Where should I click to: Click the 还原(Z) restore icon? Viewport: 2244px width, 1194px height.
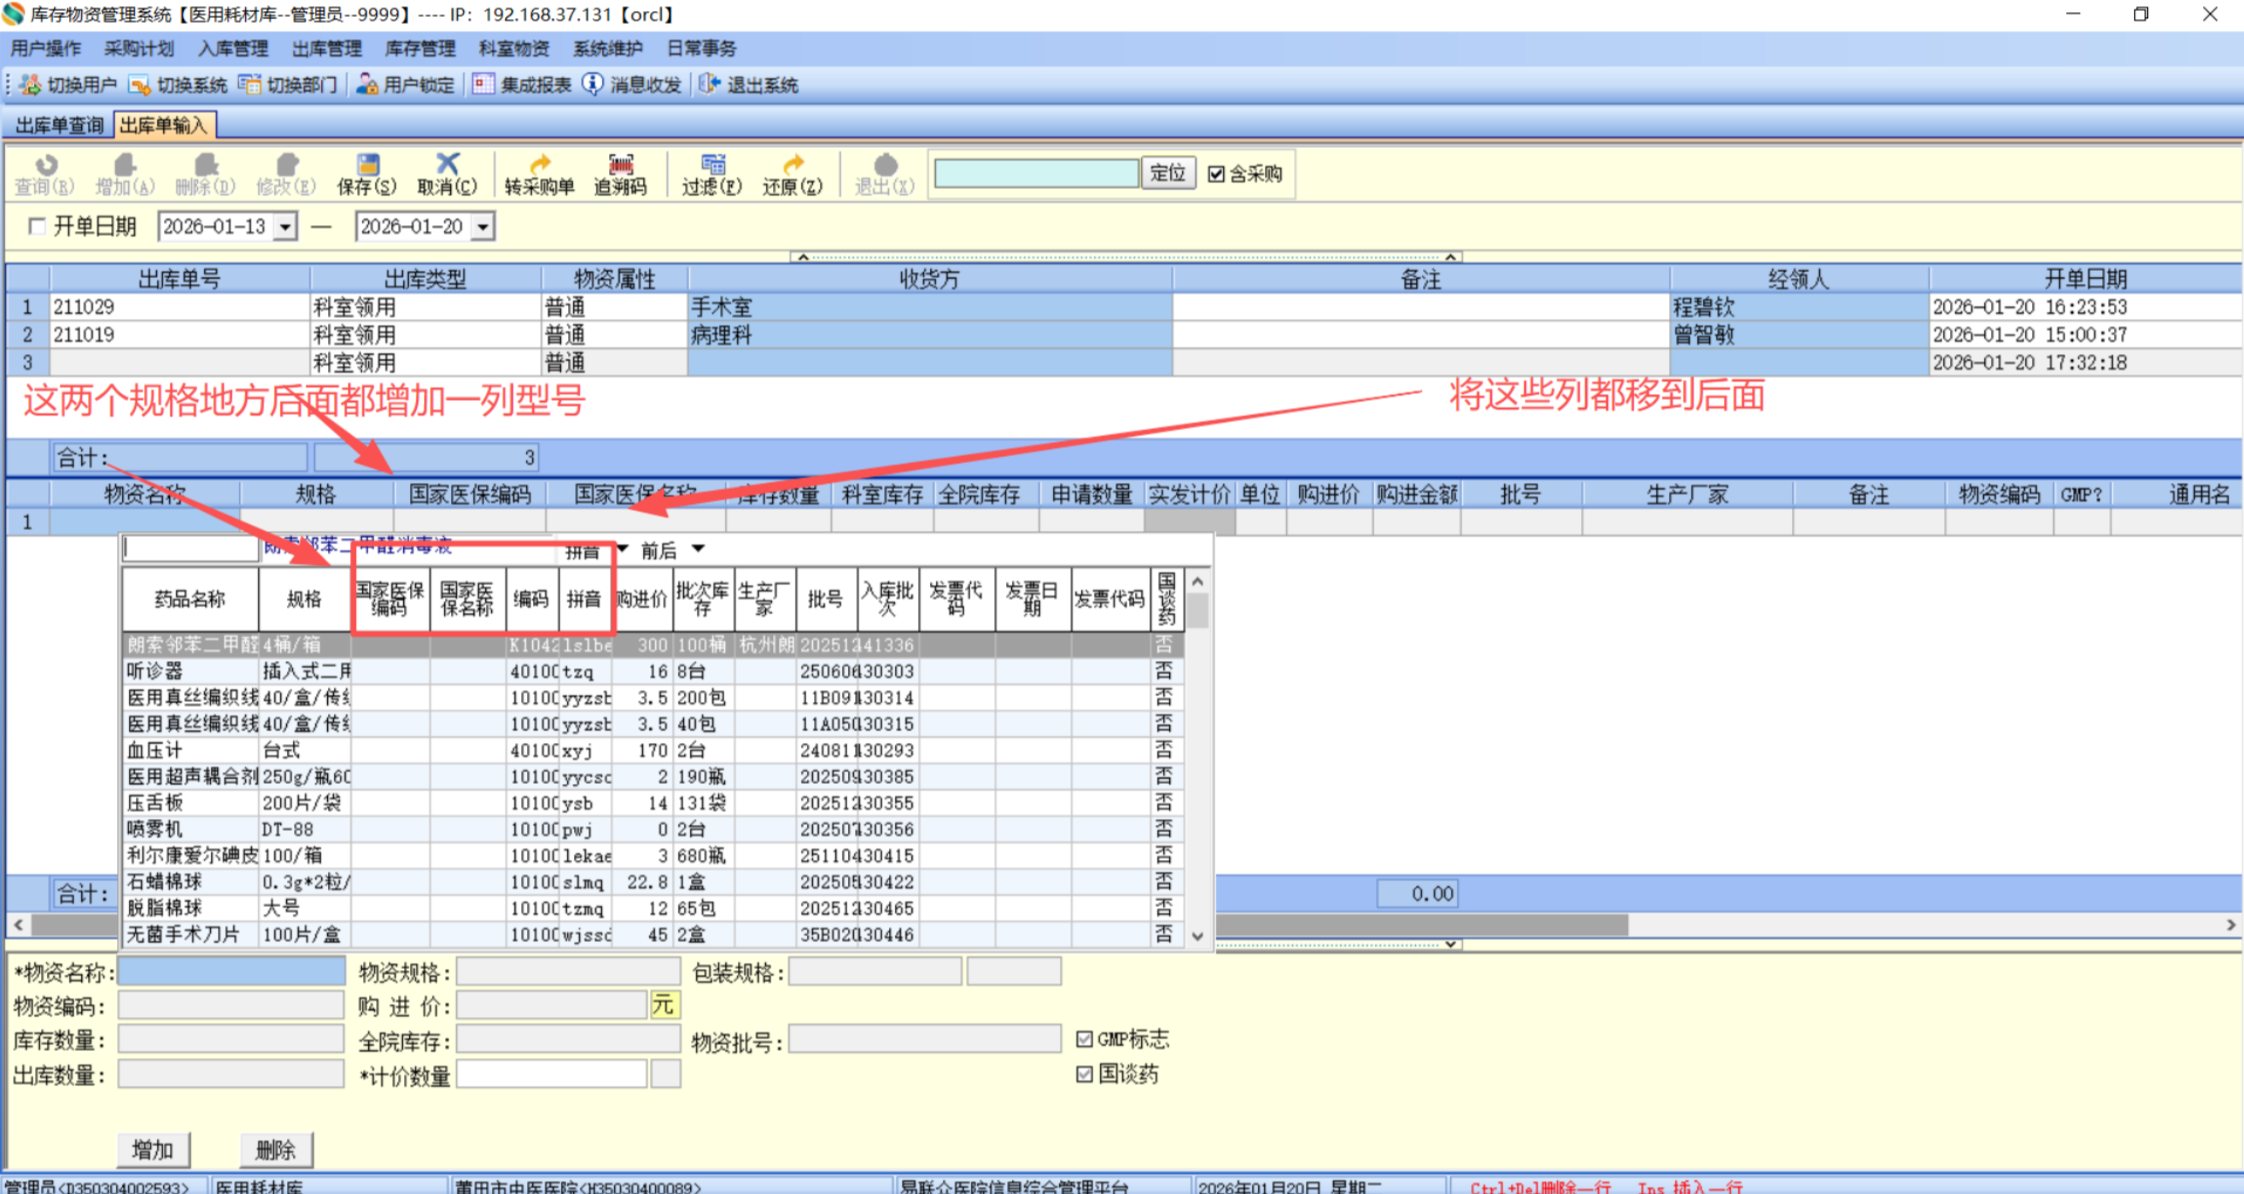click(792, 165)
